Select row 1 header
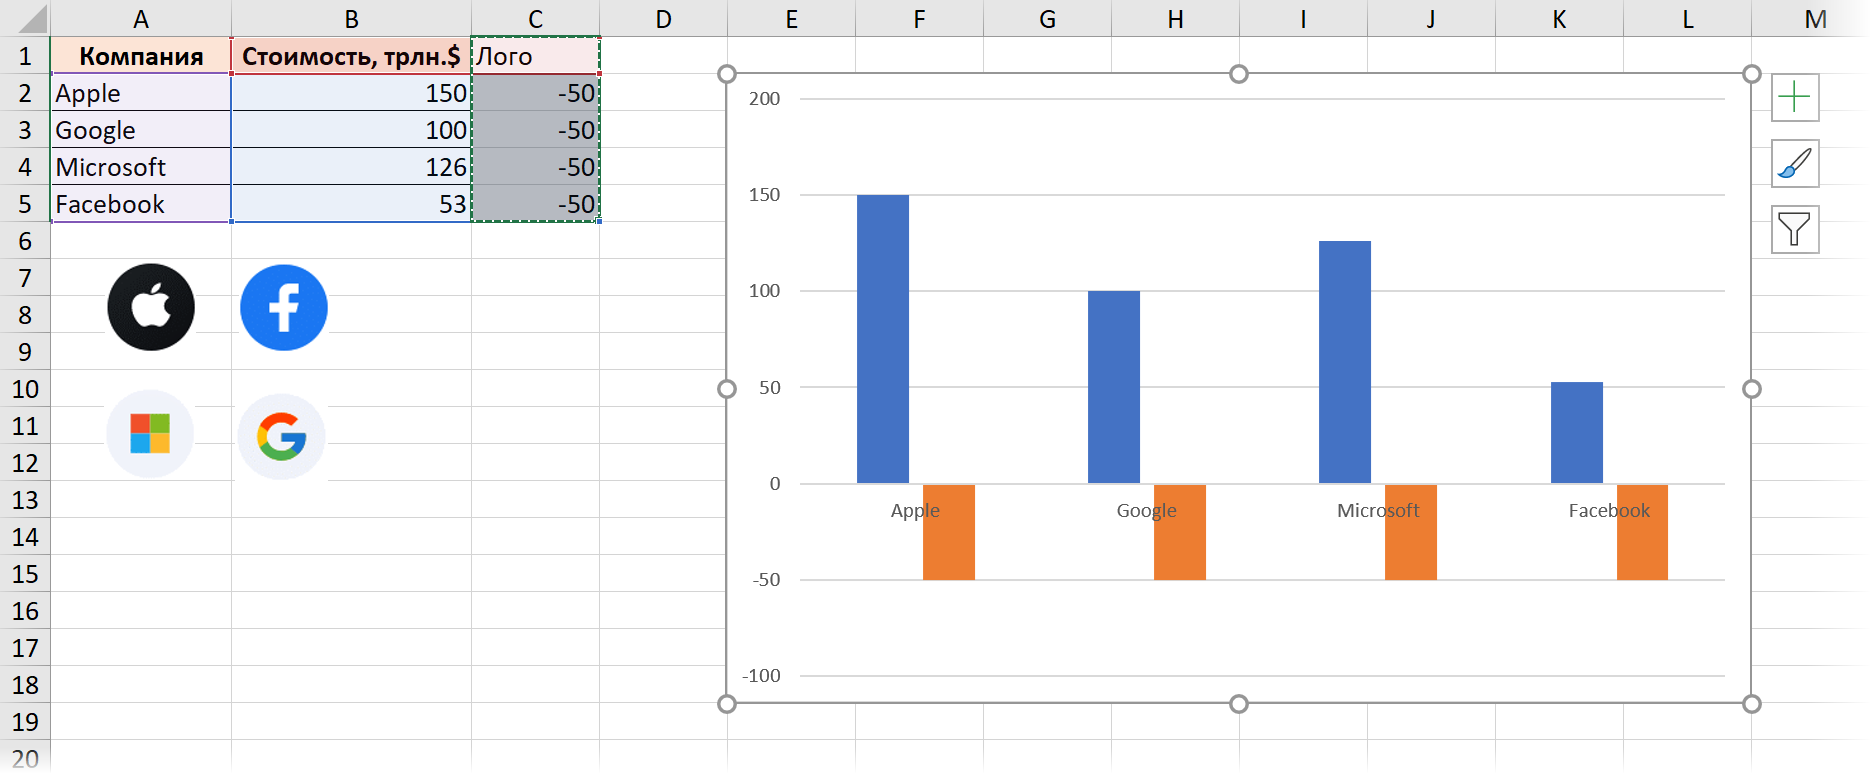 25,56
